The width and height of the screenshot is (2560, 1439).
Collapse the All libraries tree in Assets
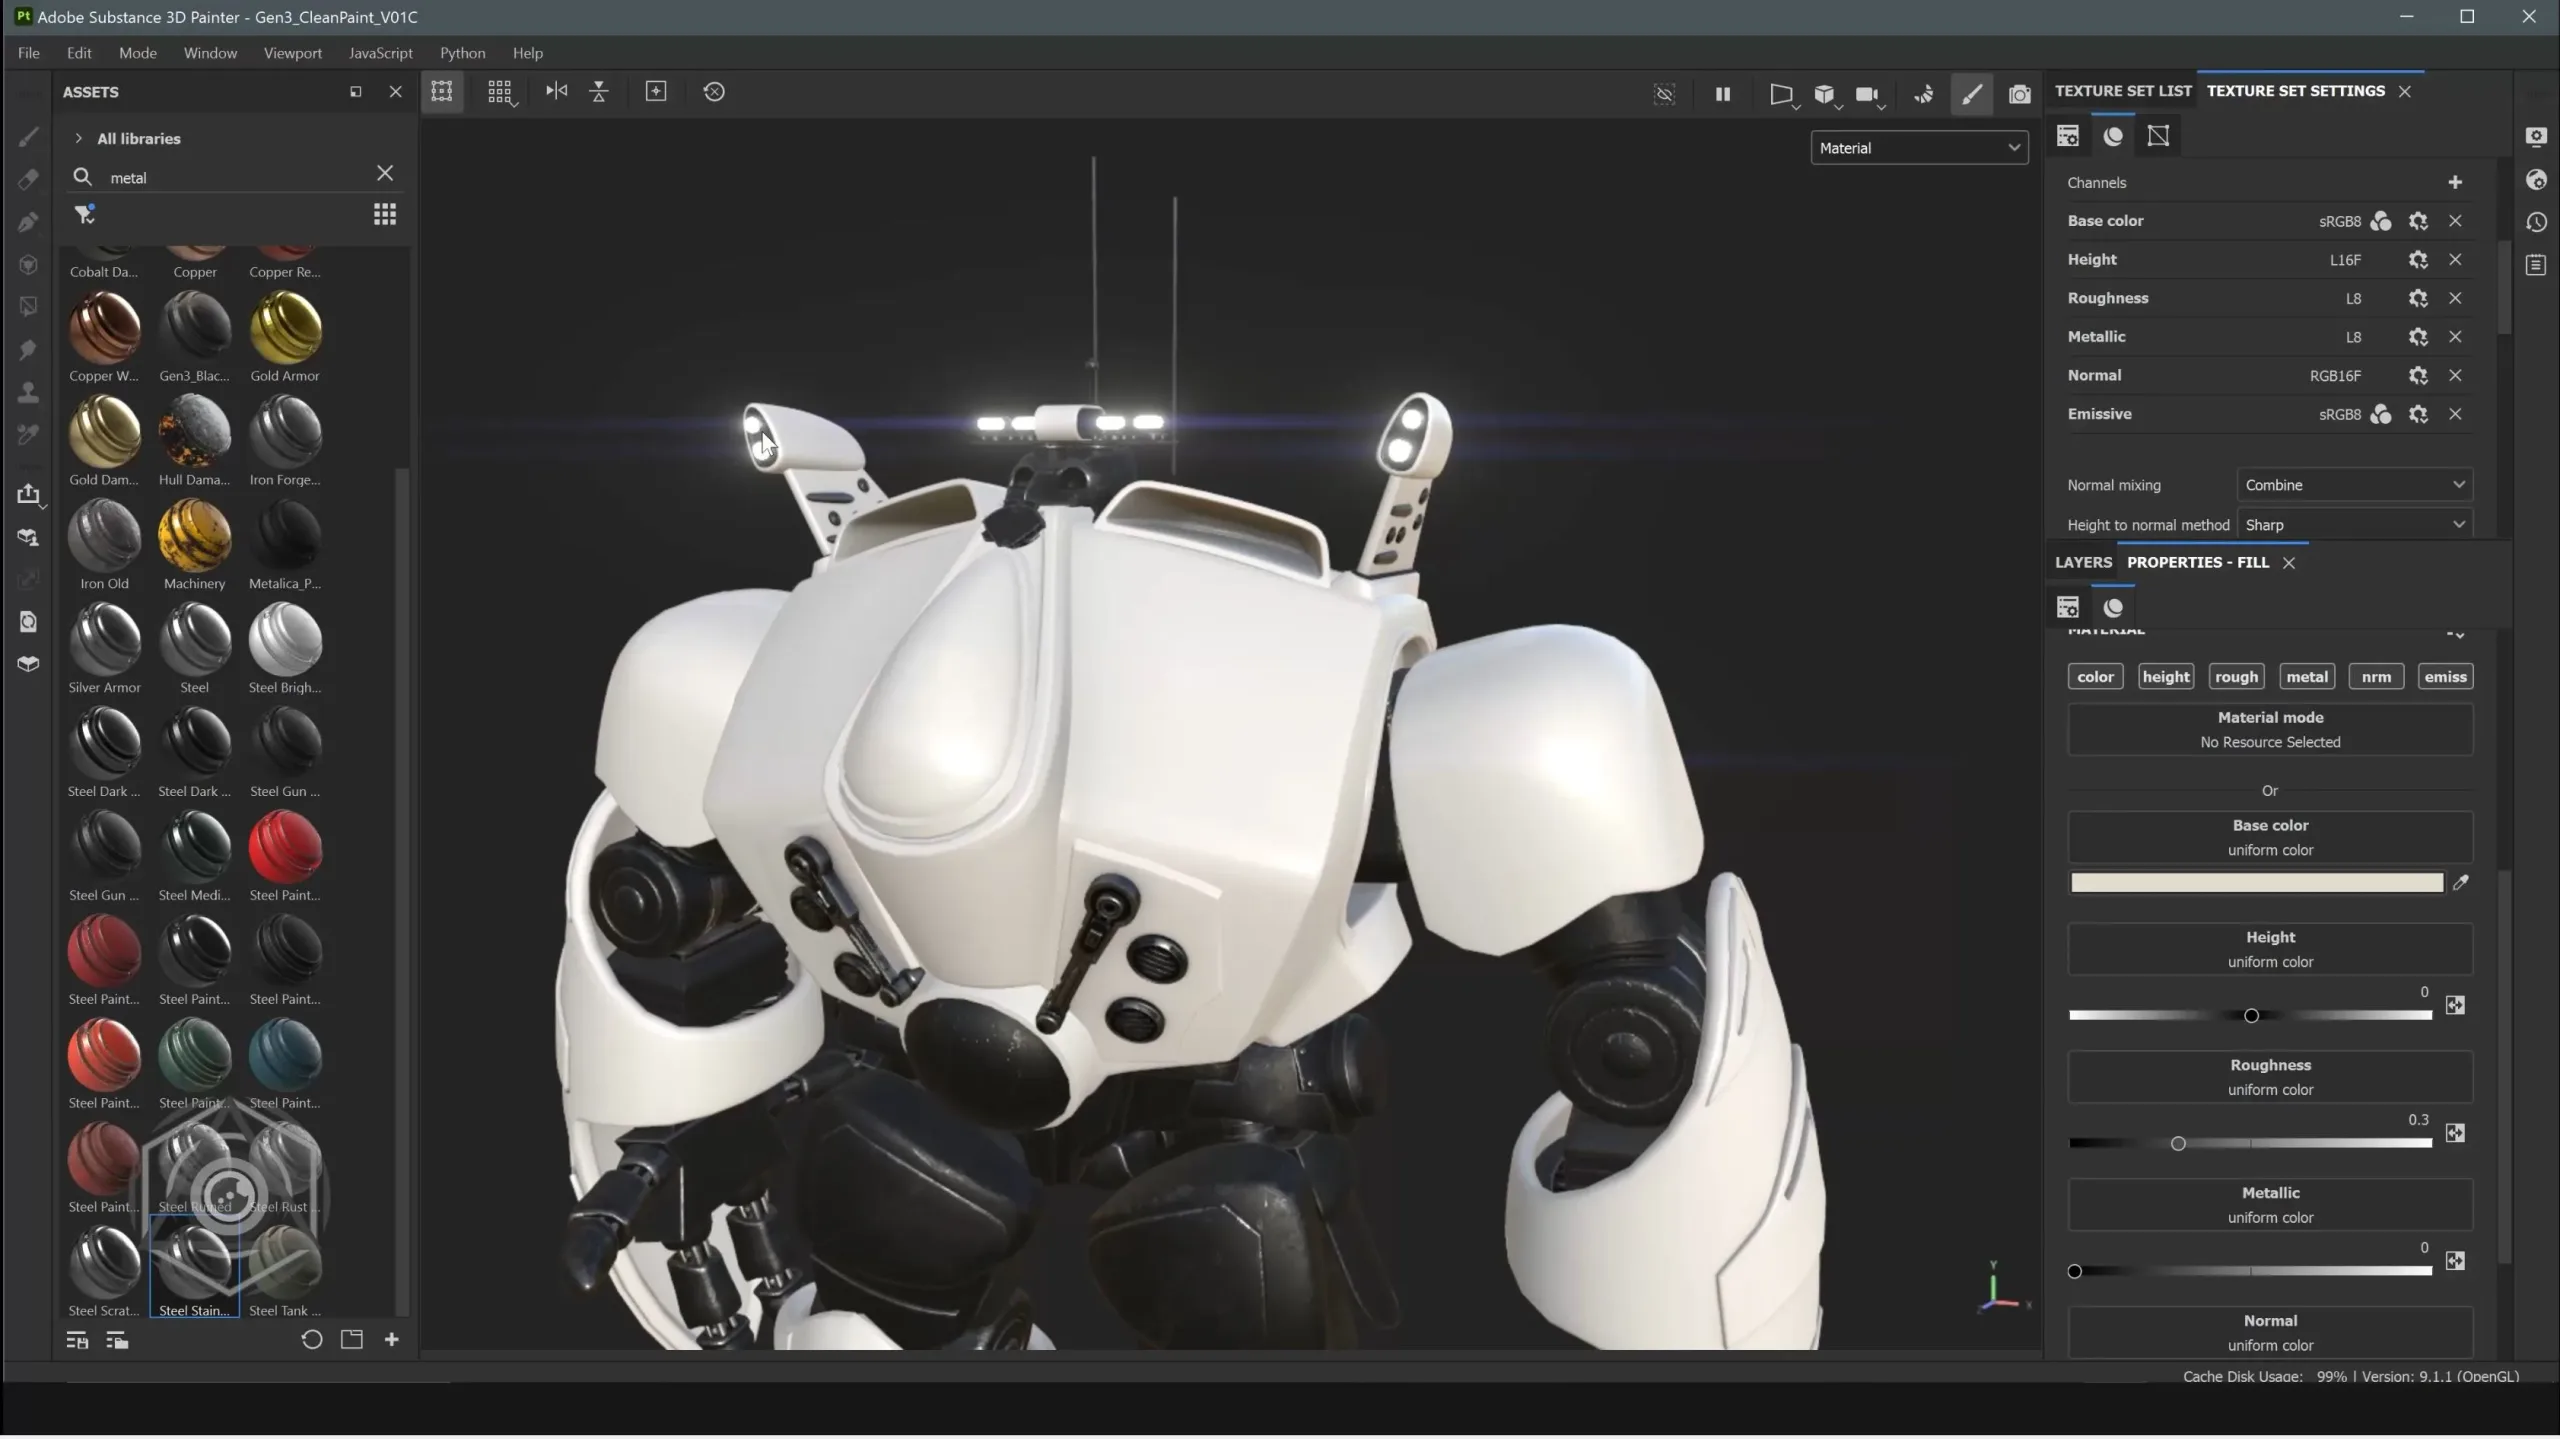click(x=78, y=138)
